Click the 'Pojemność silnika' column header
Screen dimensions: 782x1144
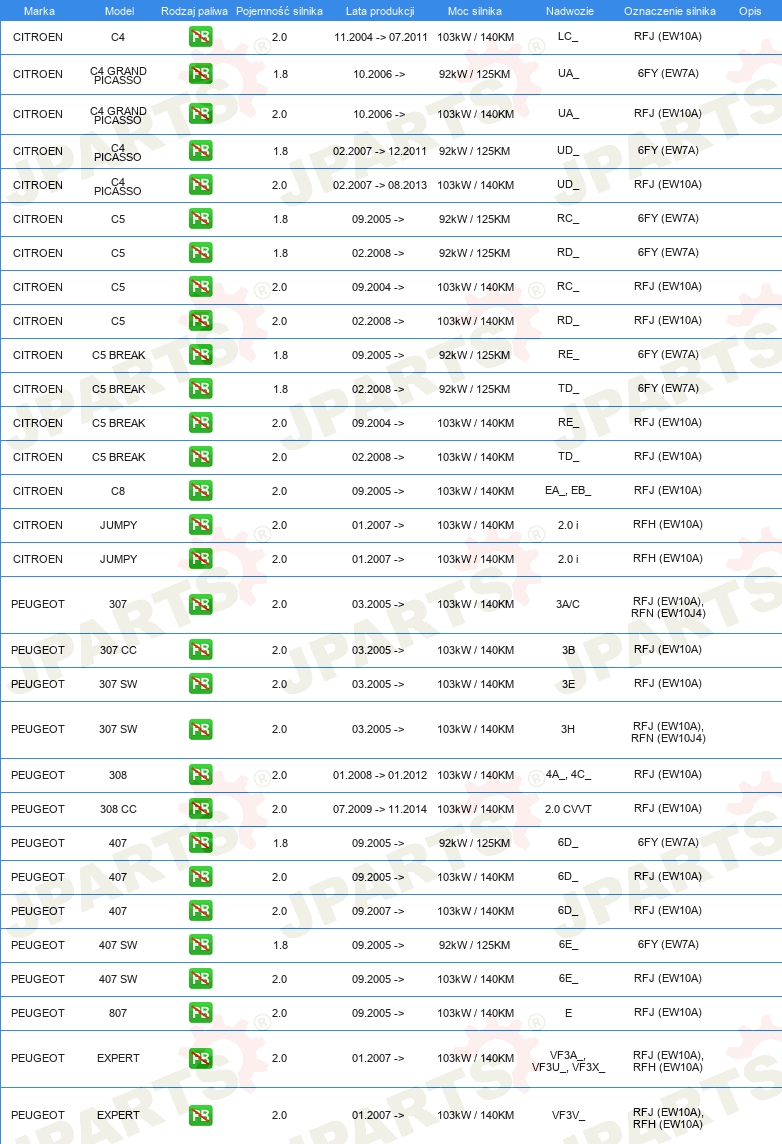(x=279, y=11)
